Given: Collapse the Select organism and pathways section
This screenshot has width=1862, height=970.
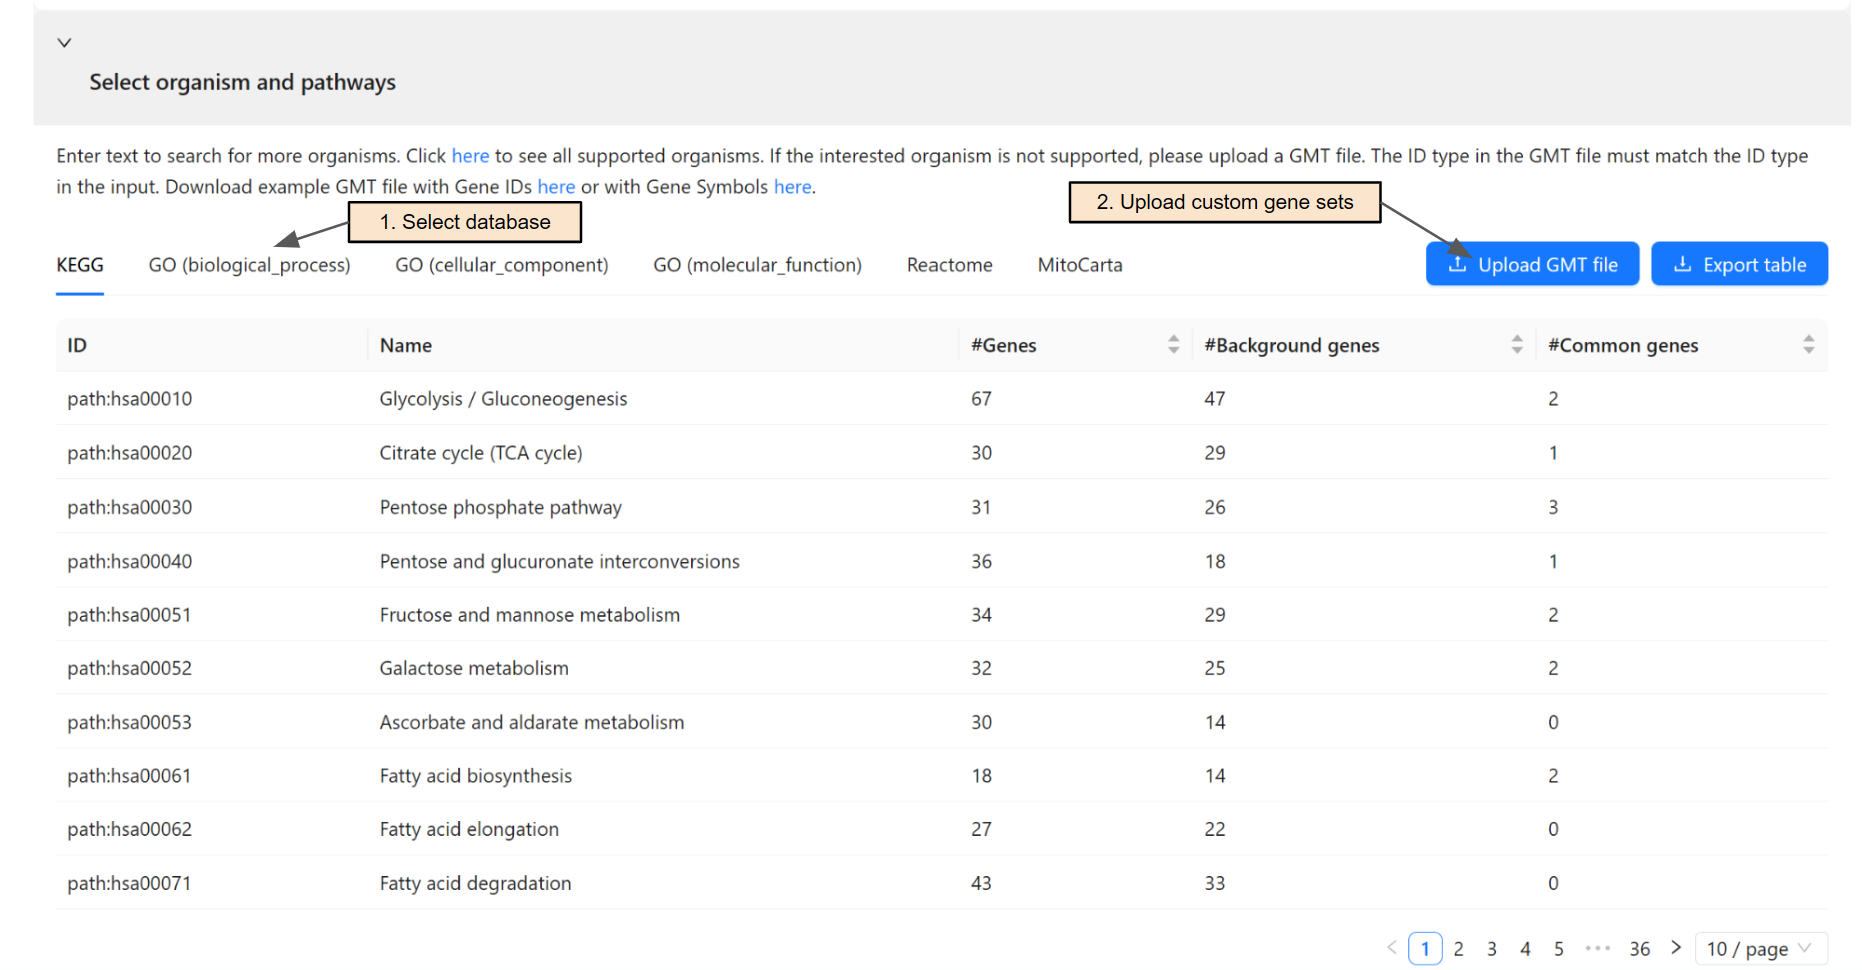Looking at the screenshot, I should [64, 43].
